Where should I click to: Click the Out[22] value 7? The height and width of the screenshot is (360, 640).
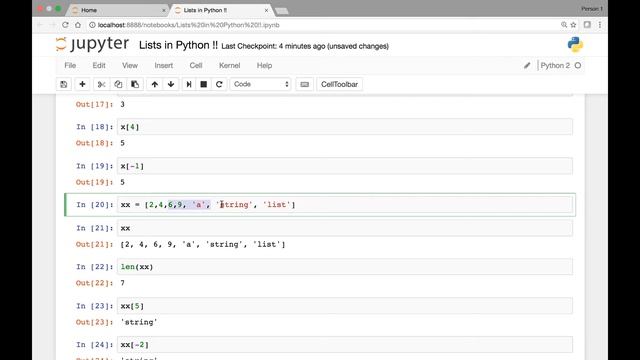(x=122, y=283)
